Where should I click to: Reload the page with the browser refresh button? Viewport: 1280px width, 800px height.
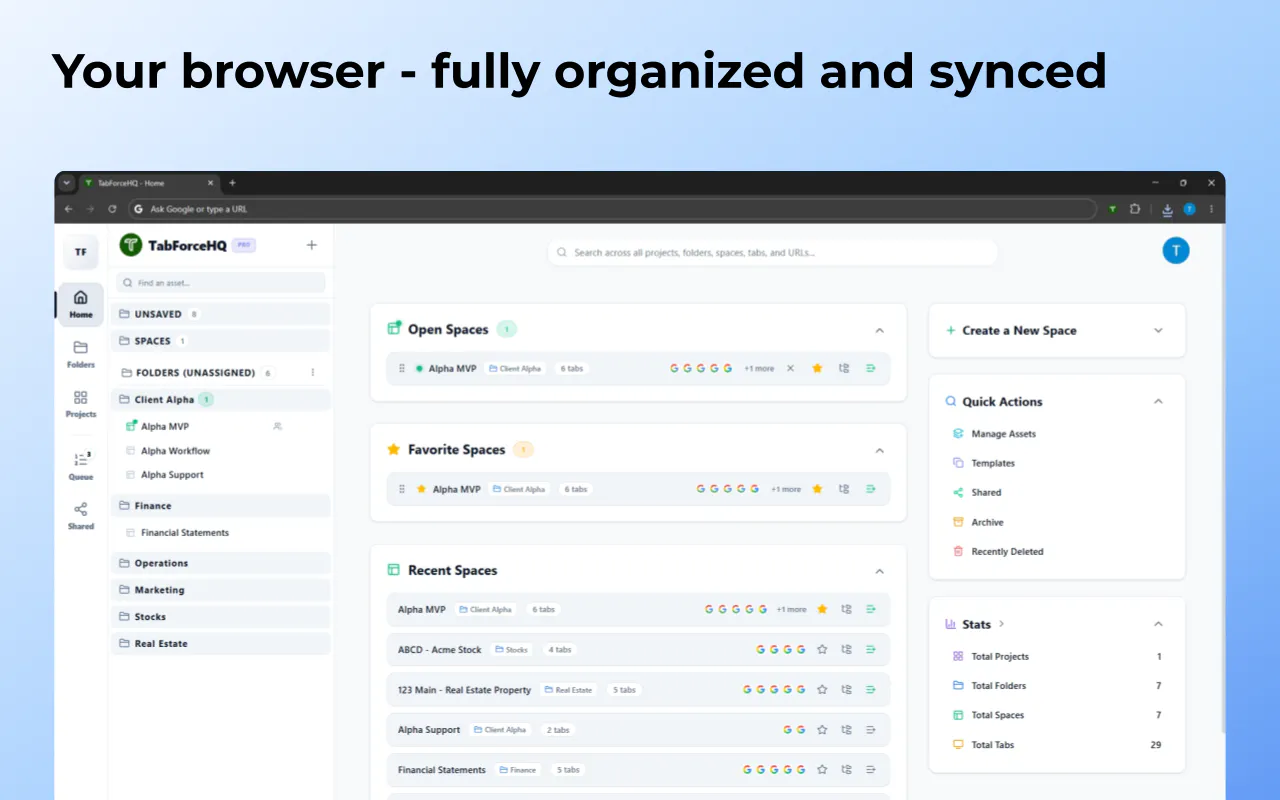tap(112, 209)
